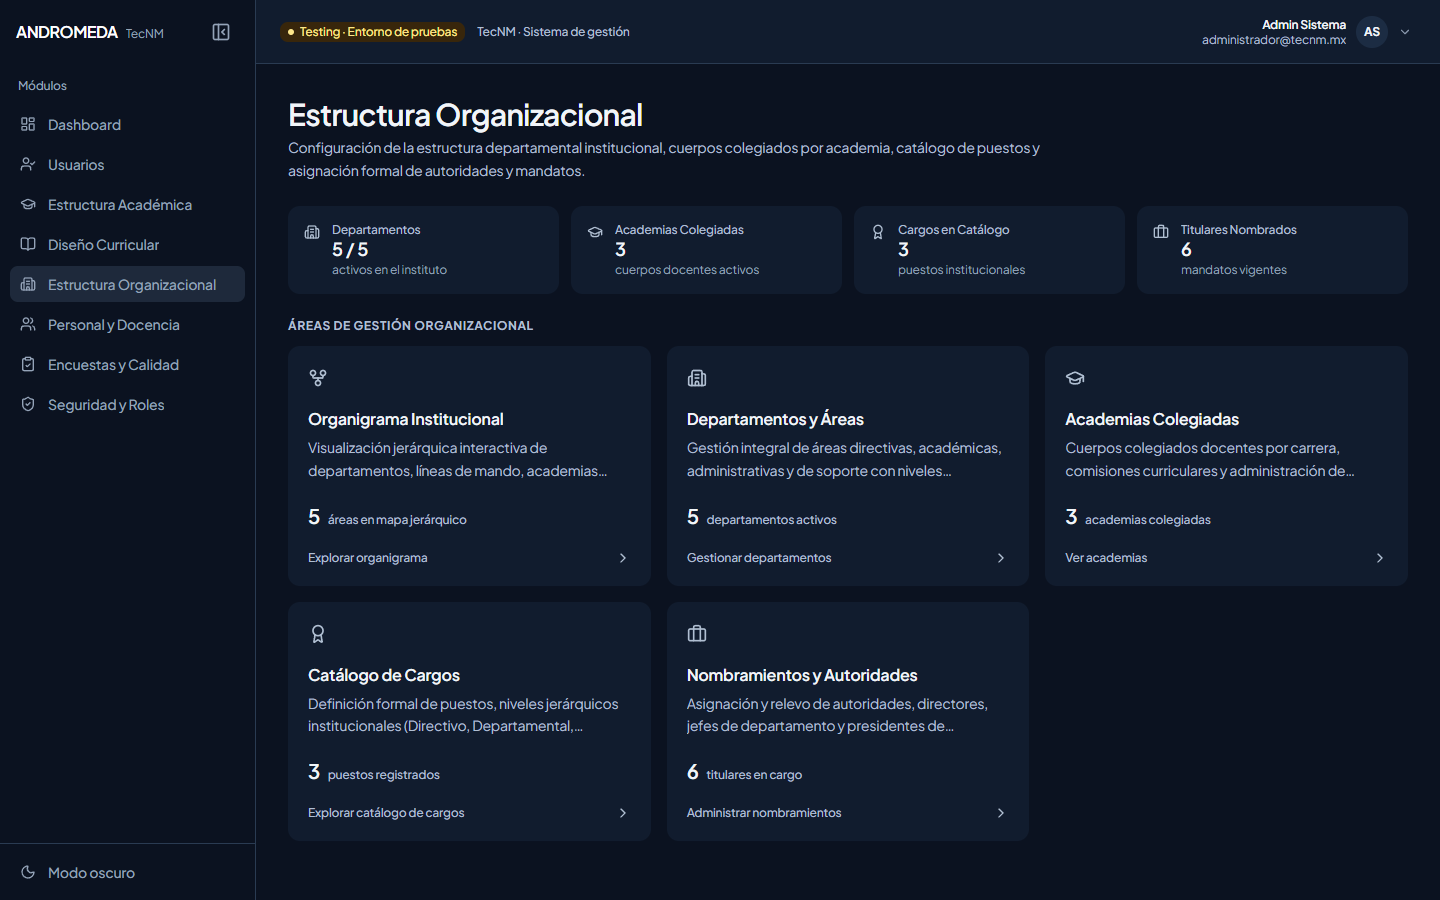The image size is (1440, 900).
Task: Click the building icon on Departamentos y Áreas card
Action: coord(697,378)
